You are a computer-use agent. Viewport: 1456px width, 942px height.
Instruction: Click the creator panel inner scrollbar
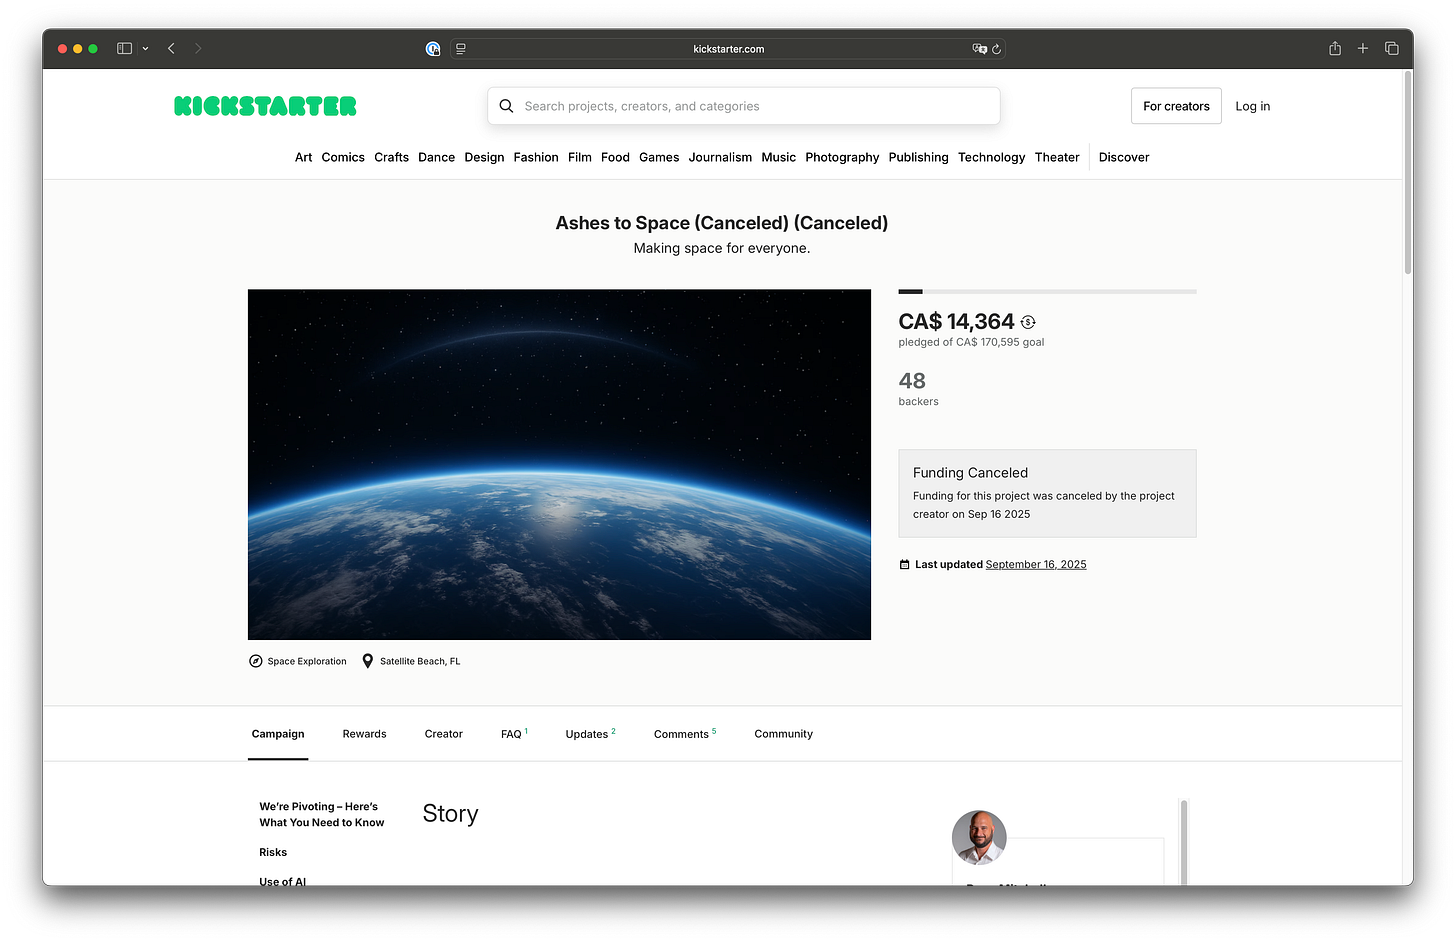(1183, 842)
